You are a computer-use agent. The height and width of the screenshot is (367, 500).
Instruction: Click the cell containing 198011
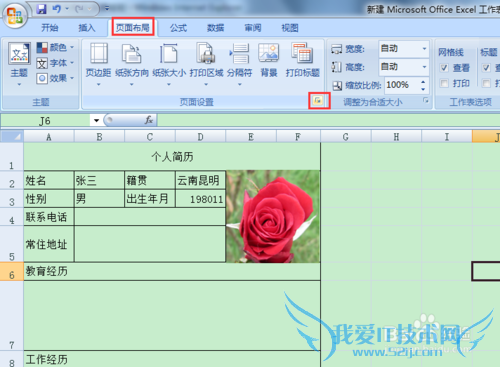point(200,199)
